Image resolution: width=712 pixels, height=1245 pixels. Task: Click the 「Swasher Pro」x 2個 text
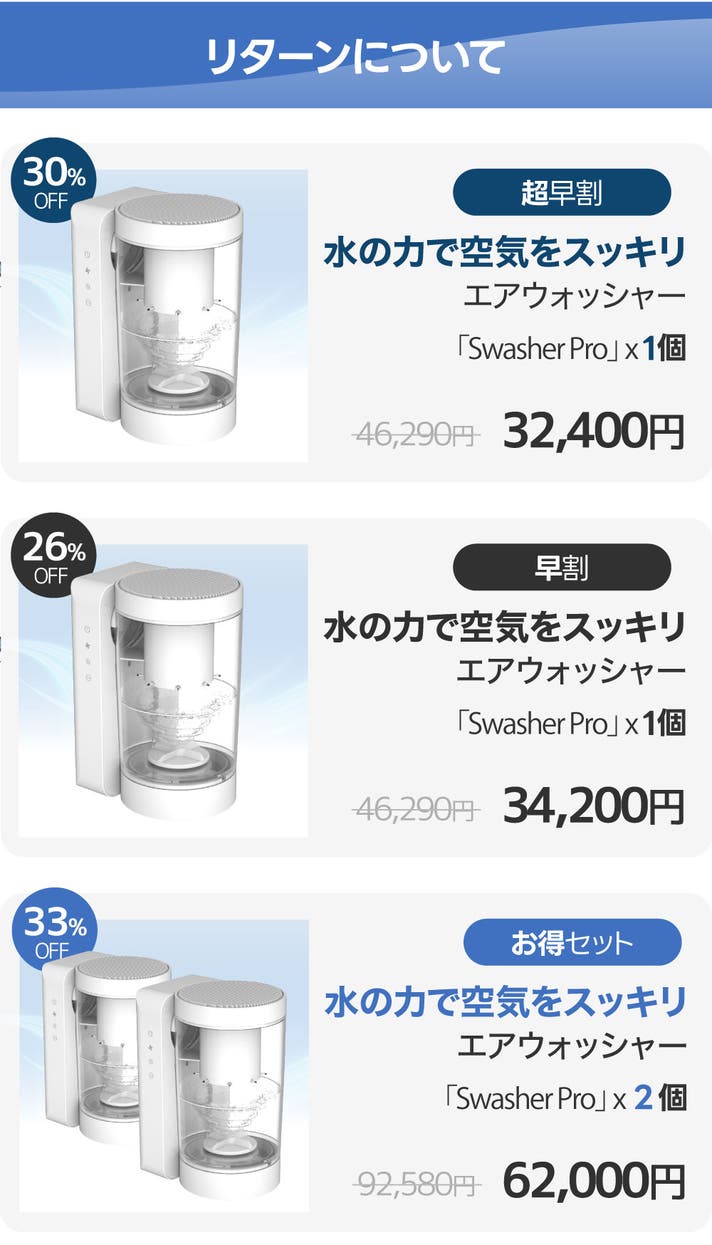pyautogui.click(x=565, y=1099)
